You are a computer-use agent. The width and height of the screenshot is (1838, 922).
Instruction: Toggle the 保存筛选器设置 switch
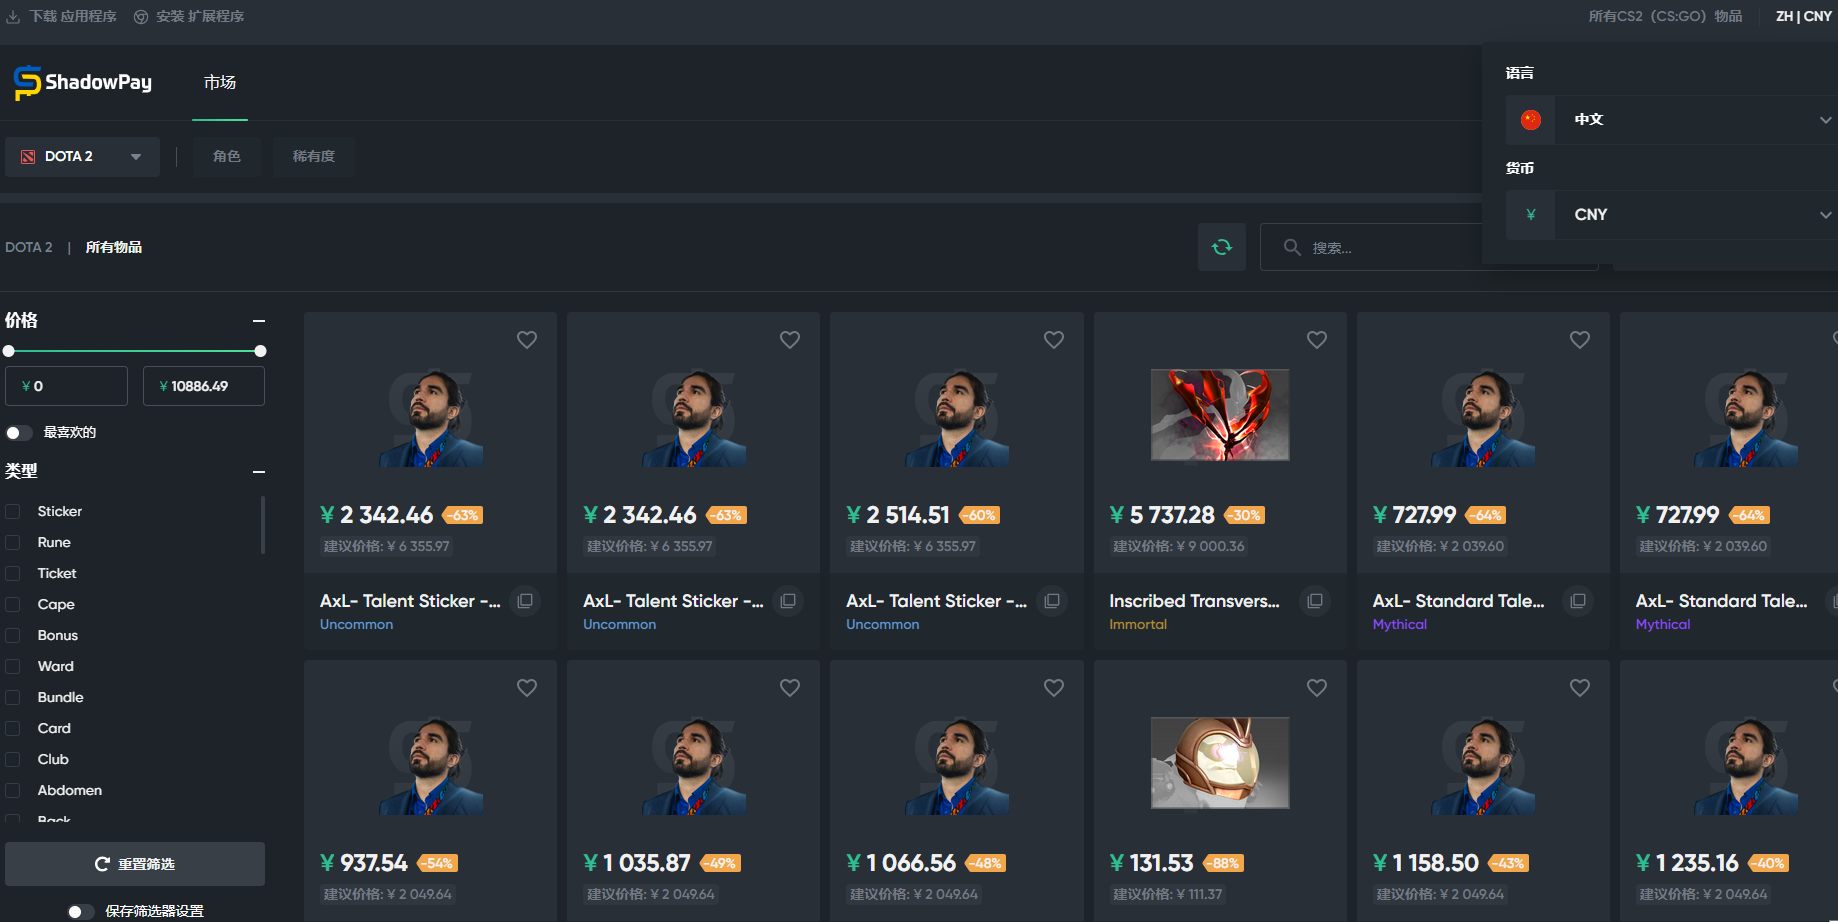pos(81,912)
